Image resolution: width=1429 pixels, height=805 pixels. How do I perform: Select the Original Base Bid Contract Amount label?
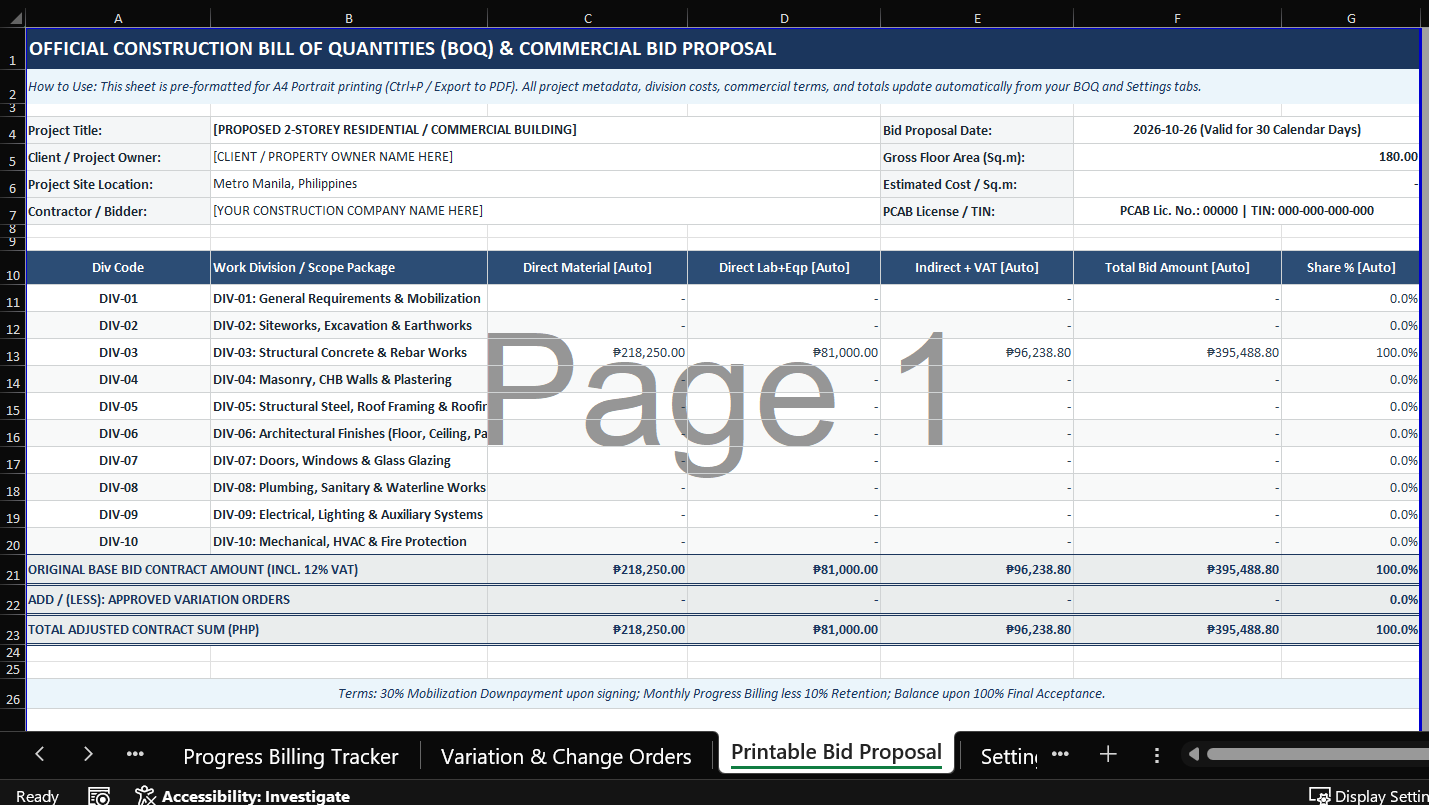[257, 569]
